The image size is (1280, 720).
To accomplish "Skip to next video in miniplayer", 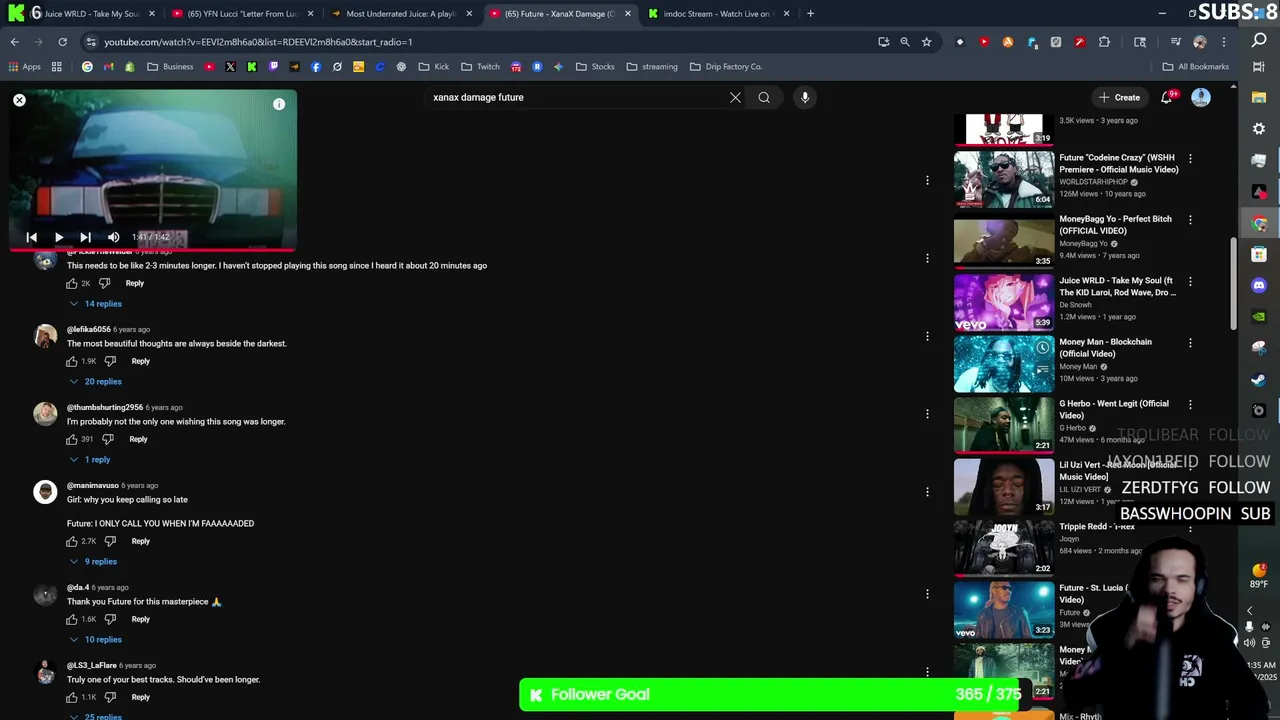I will pyautogui.click(x=85, y=238).
